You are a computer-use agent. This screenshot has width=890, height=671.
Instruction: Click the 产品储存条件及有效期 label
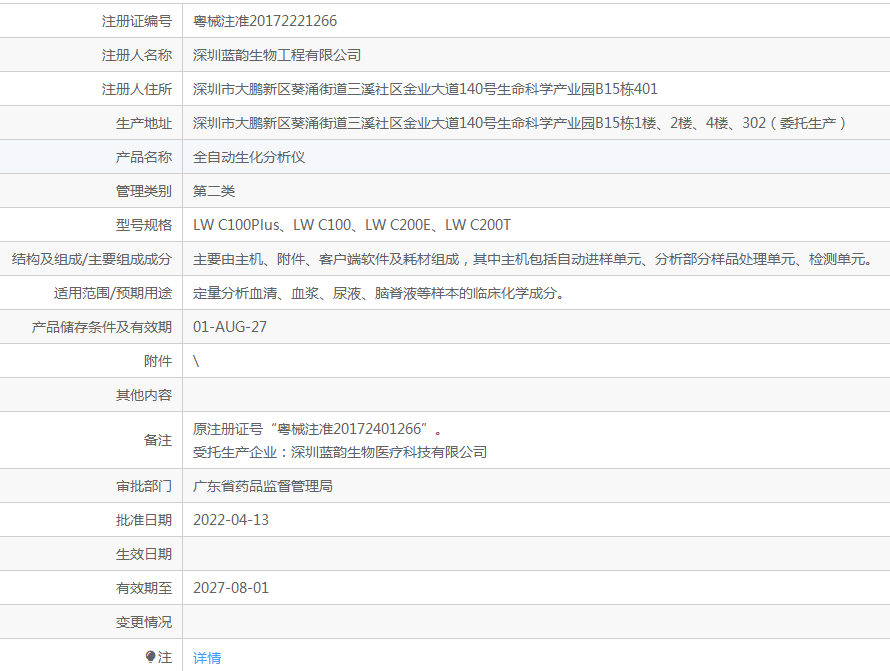[102, 328]
